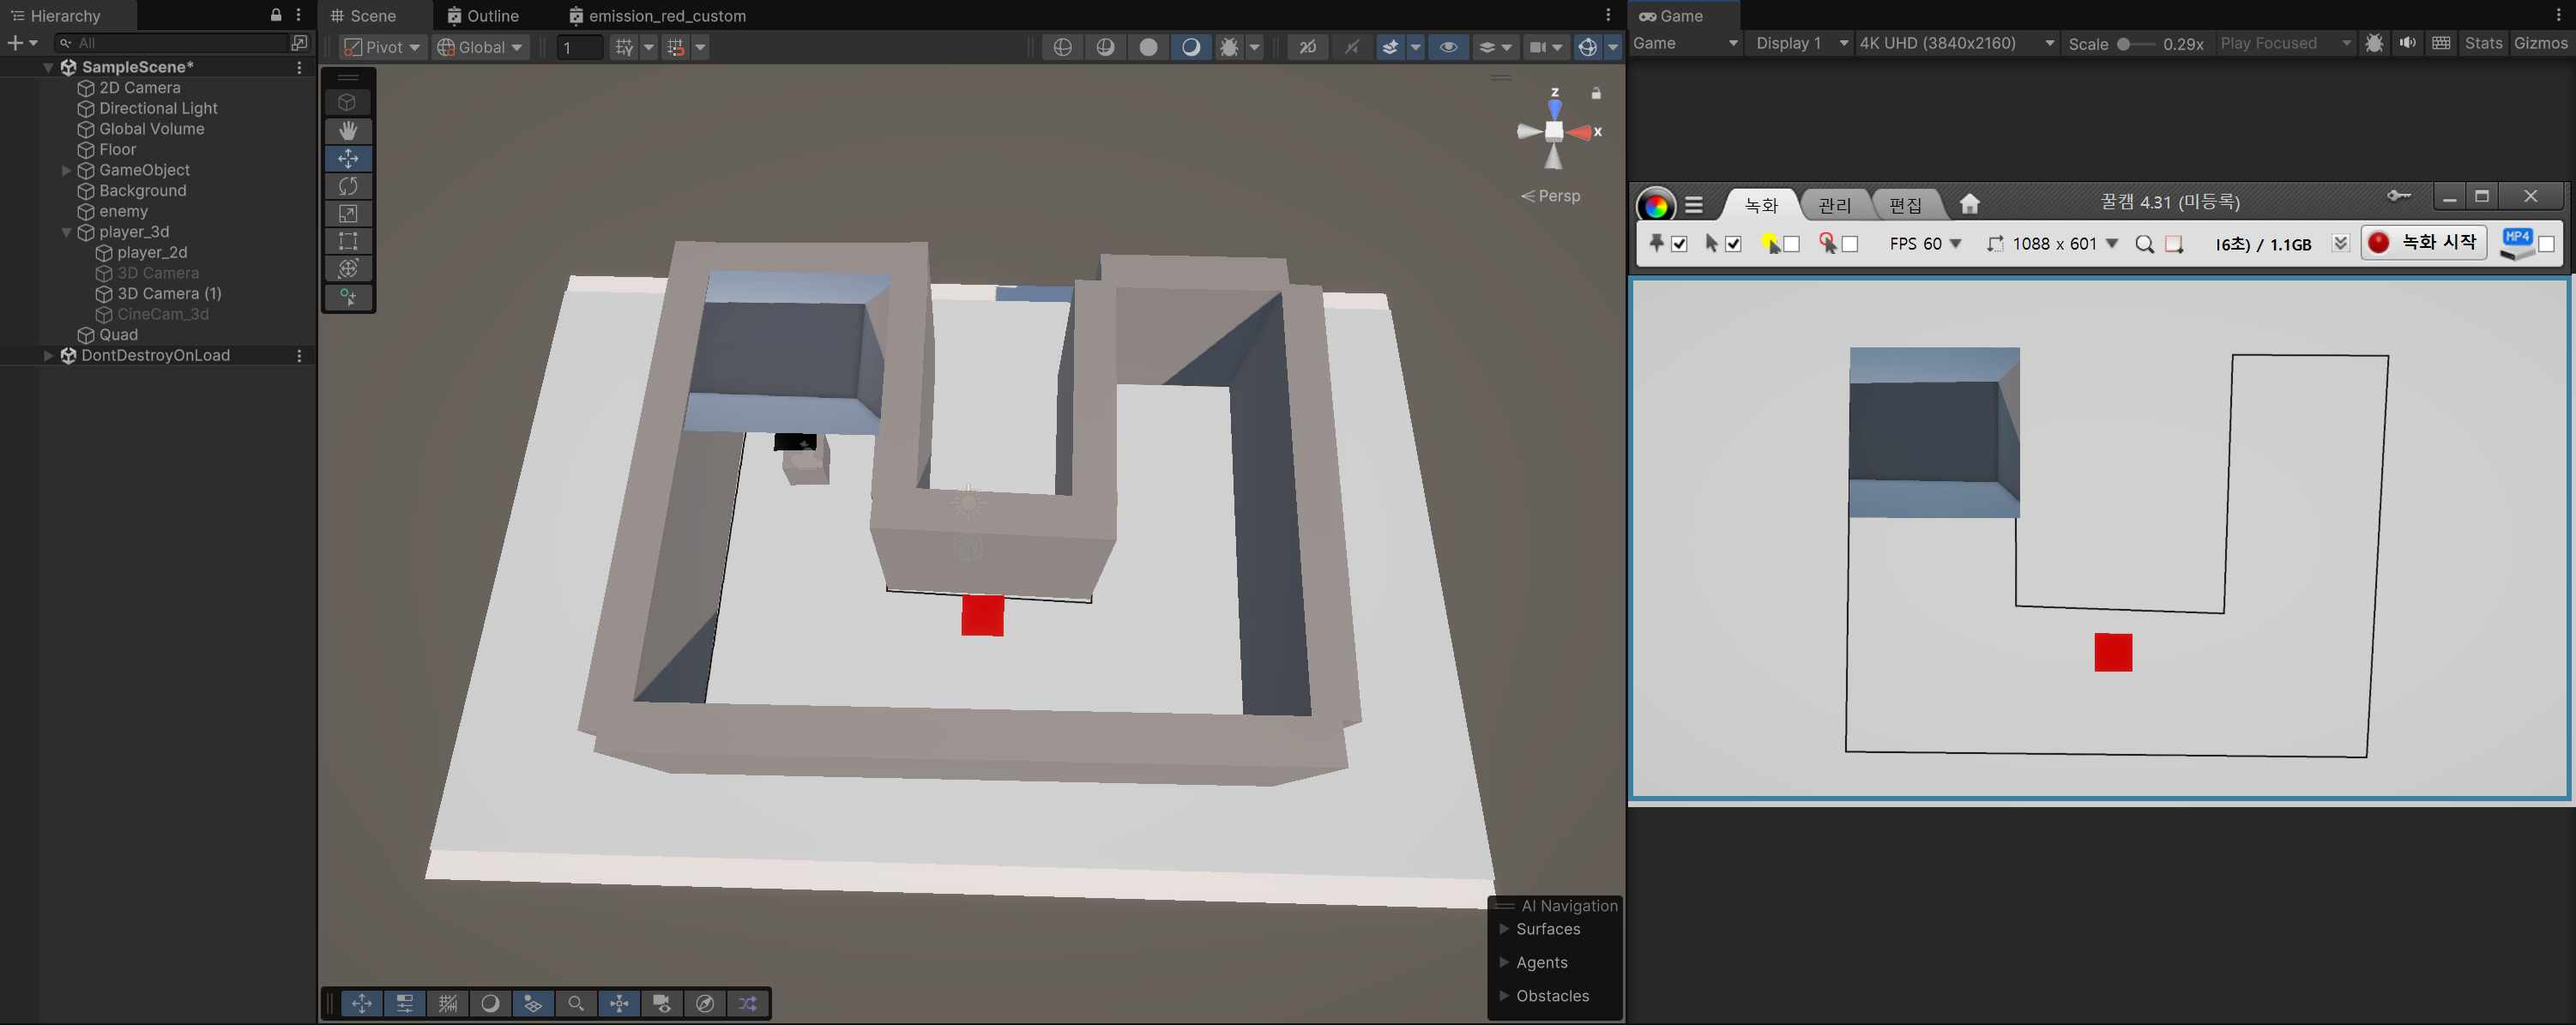
Task: Expand Surfaces in AI Navigation
Action: tap(1504, 929)
